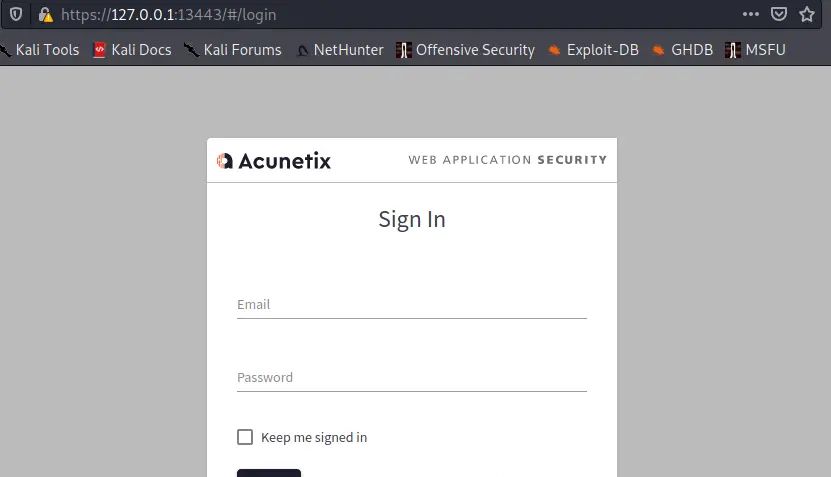
Task: Open the GHDB bookmark
Action: pos(693,49)
